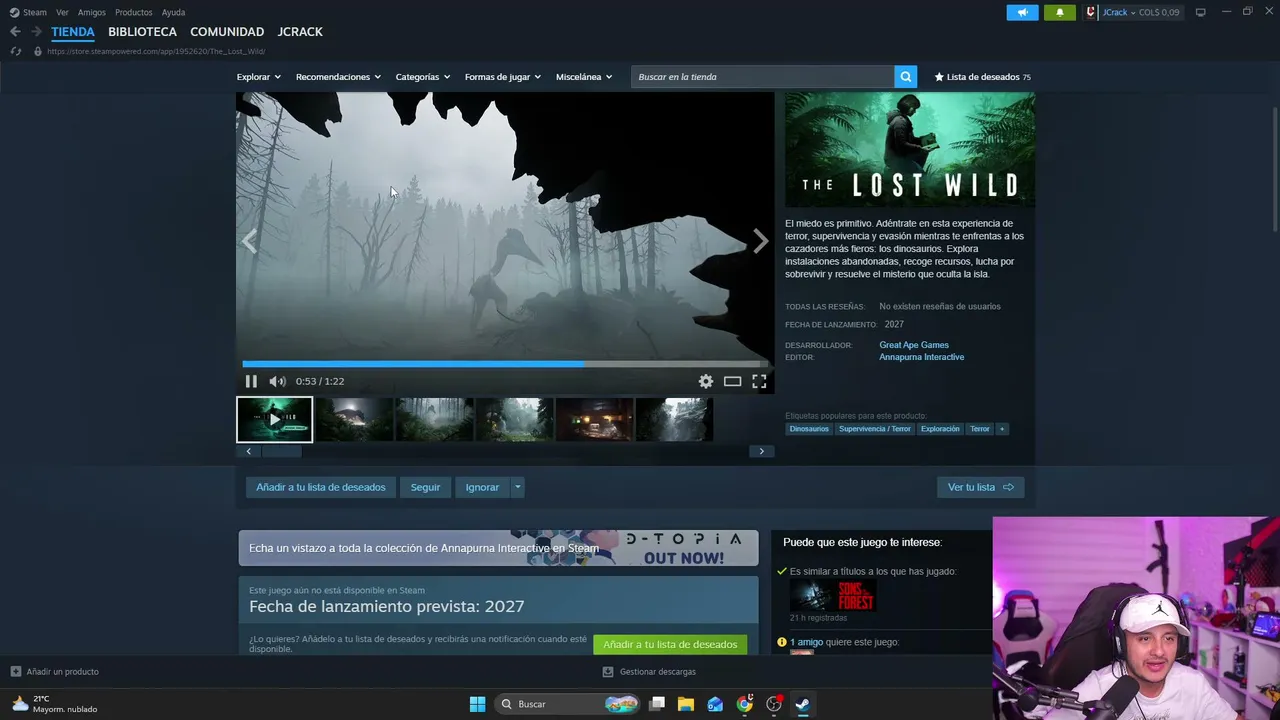Image resolution: width=1280 pixels, height=720 pixels.
Task: Select the Exploración tag
Action: 940,429
